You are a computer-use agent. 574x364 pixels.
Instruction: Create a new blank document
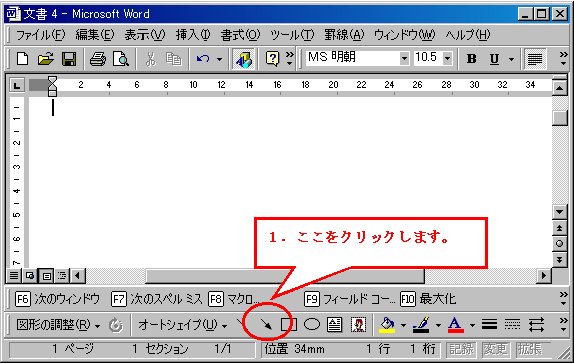(x=22, y=59)
